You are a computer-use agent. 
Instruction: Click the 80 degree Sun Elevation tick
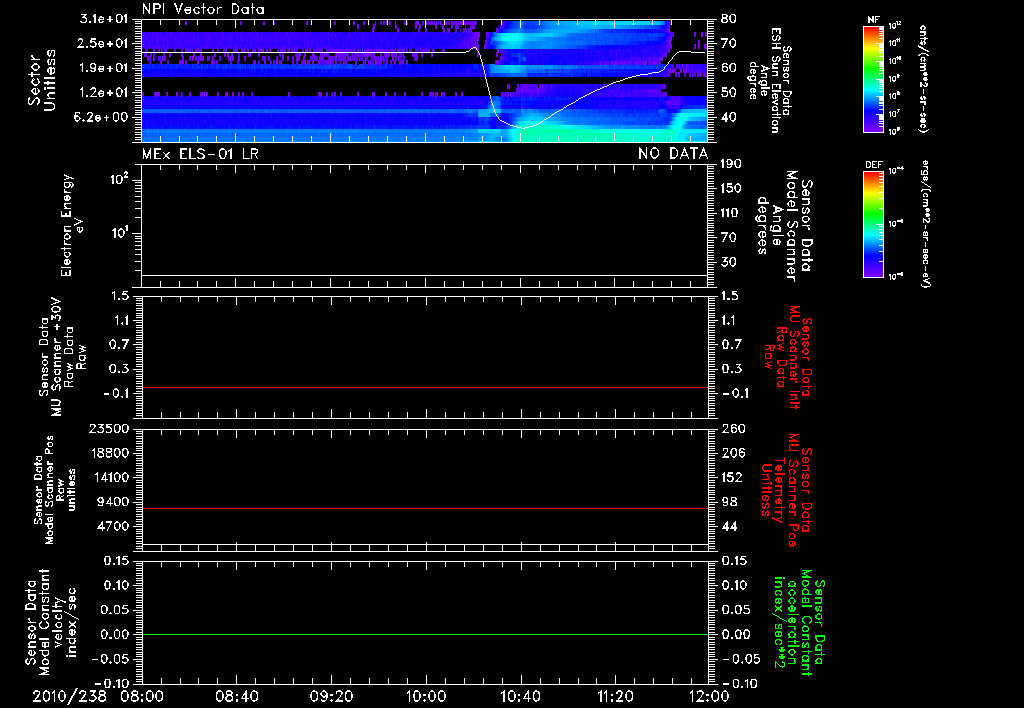coord(728,19)
